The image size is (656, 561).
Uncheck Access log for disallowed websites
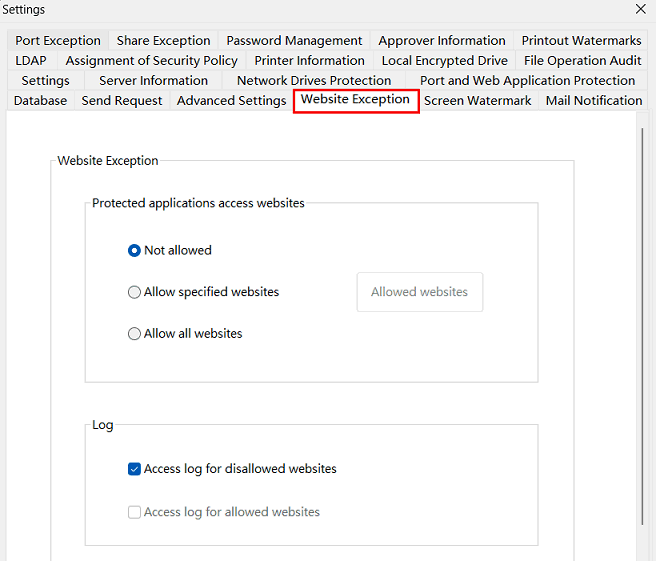coord(134,469)
